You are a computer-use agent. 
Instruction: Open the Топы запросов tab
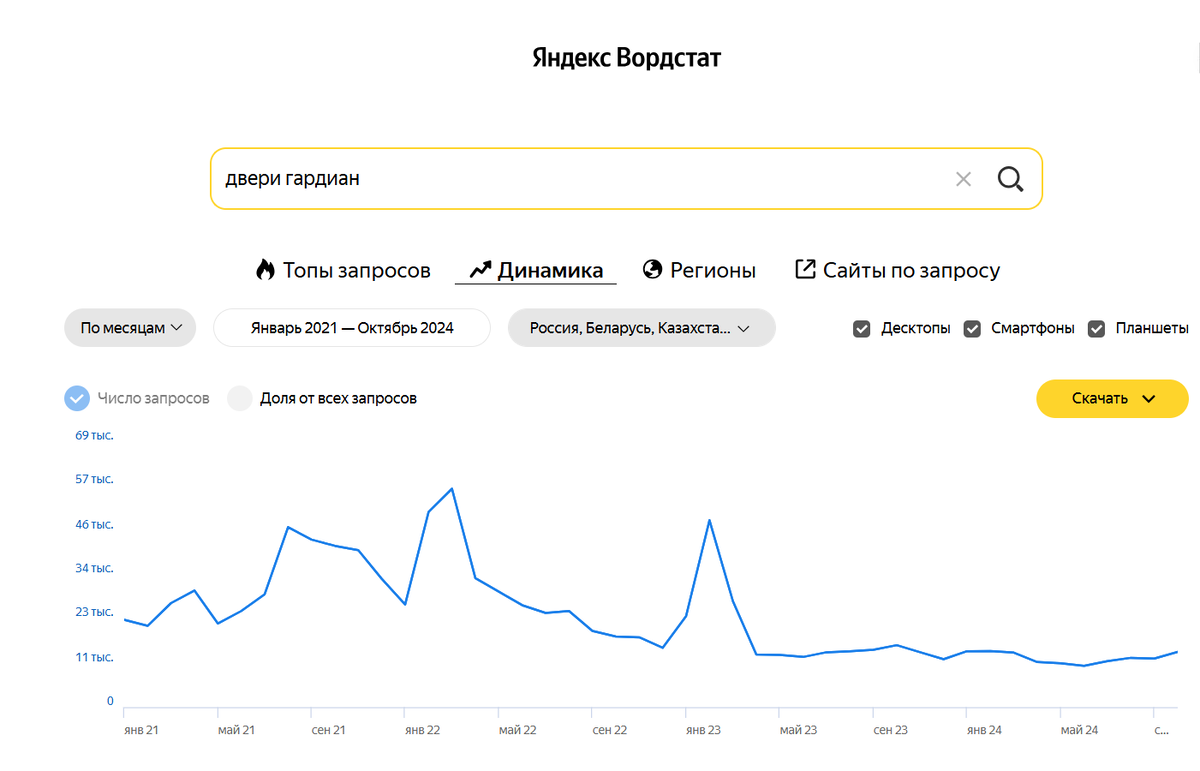(x=343, y=270)
